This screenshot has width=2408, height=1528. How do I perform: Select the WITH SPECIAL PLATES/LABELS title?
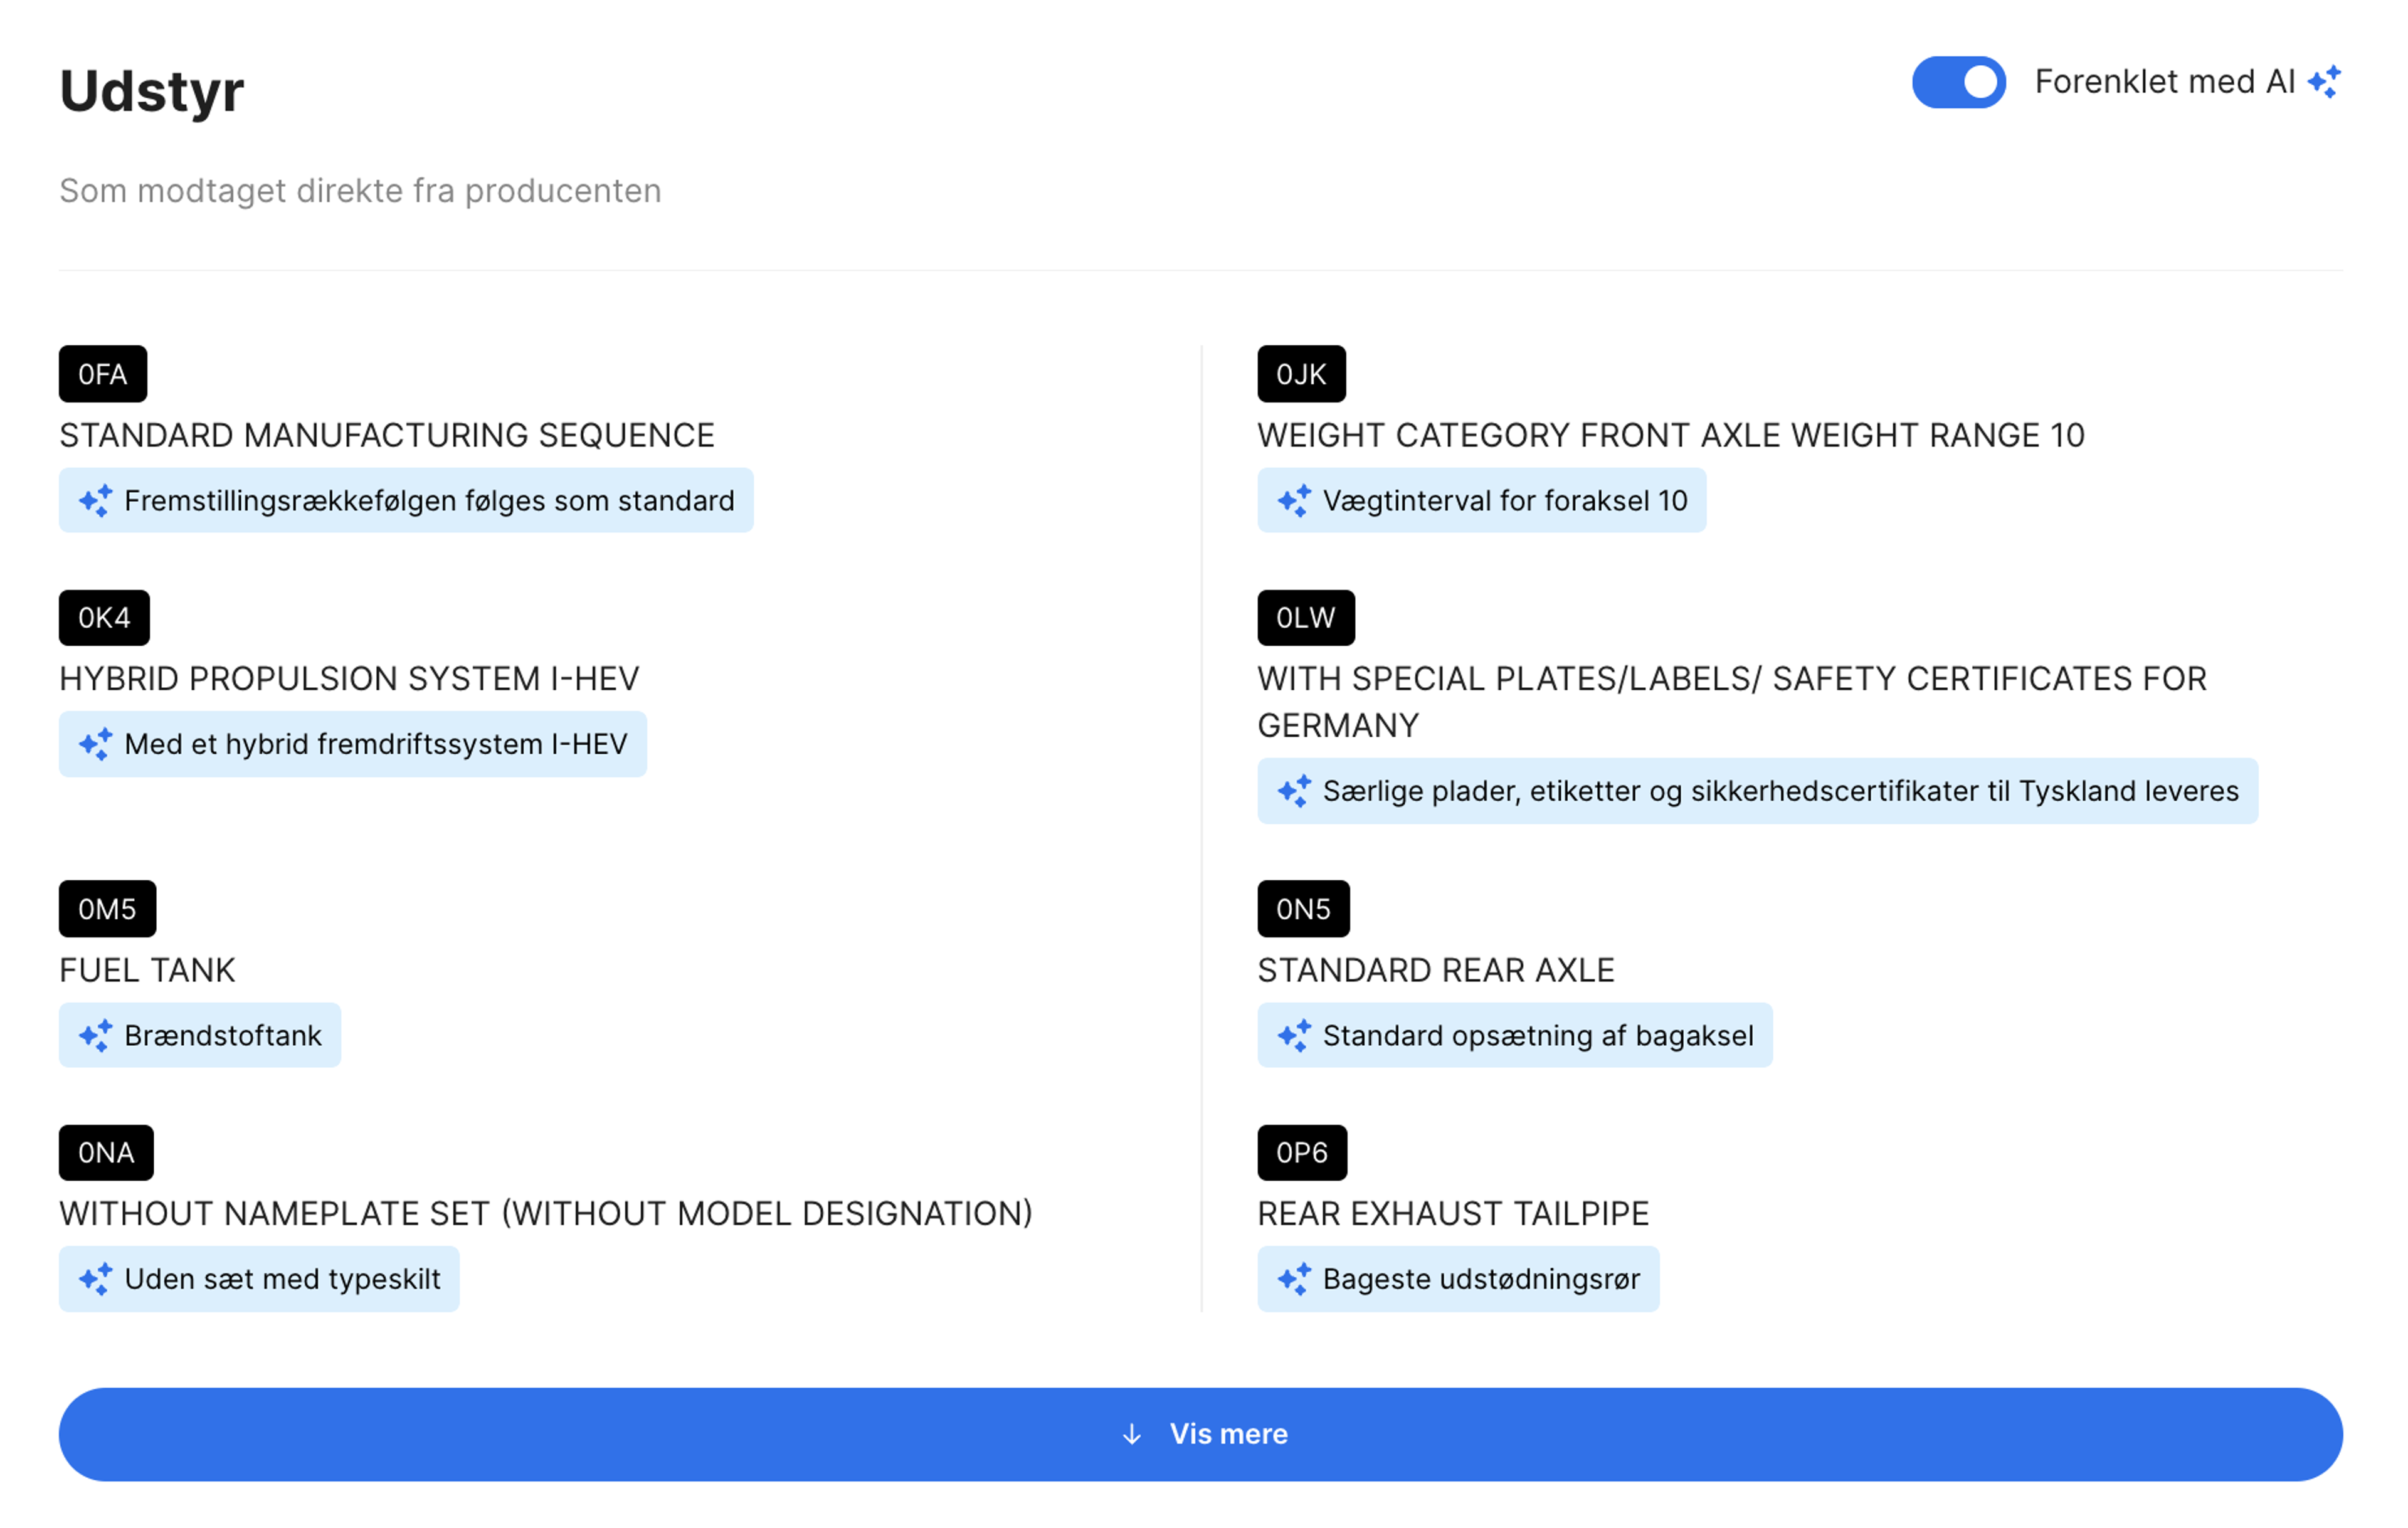point(1732,702)
